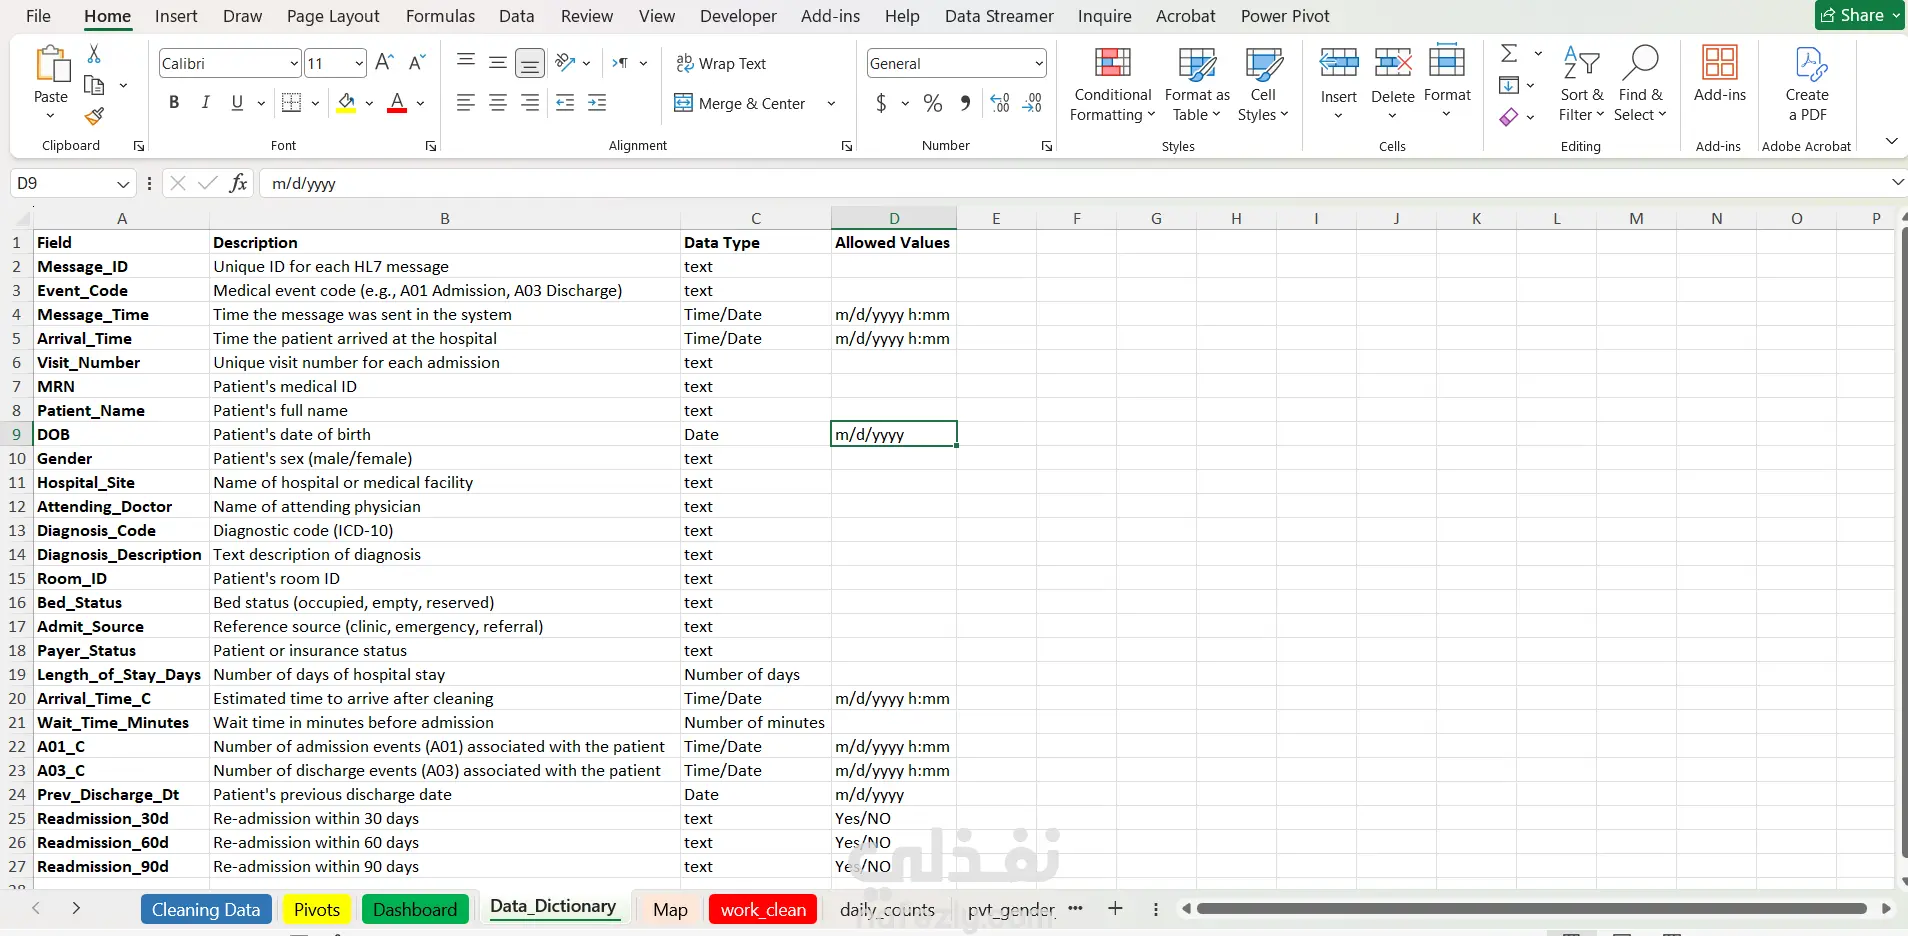Toggle Bold formatting
Viewport: 1908px width, 936px height.
pos(174,103)
